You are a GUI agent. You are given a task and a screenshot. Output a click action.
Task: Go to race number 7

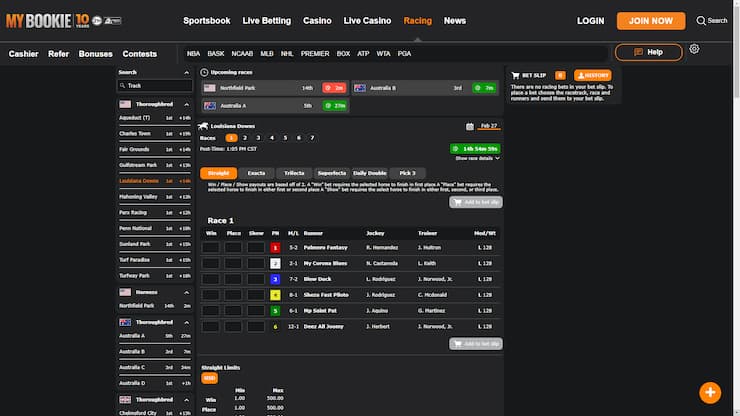click(x=312, y=138)
